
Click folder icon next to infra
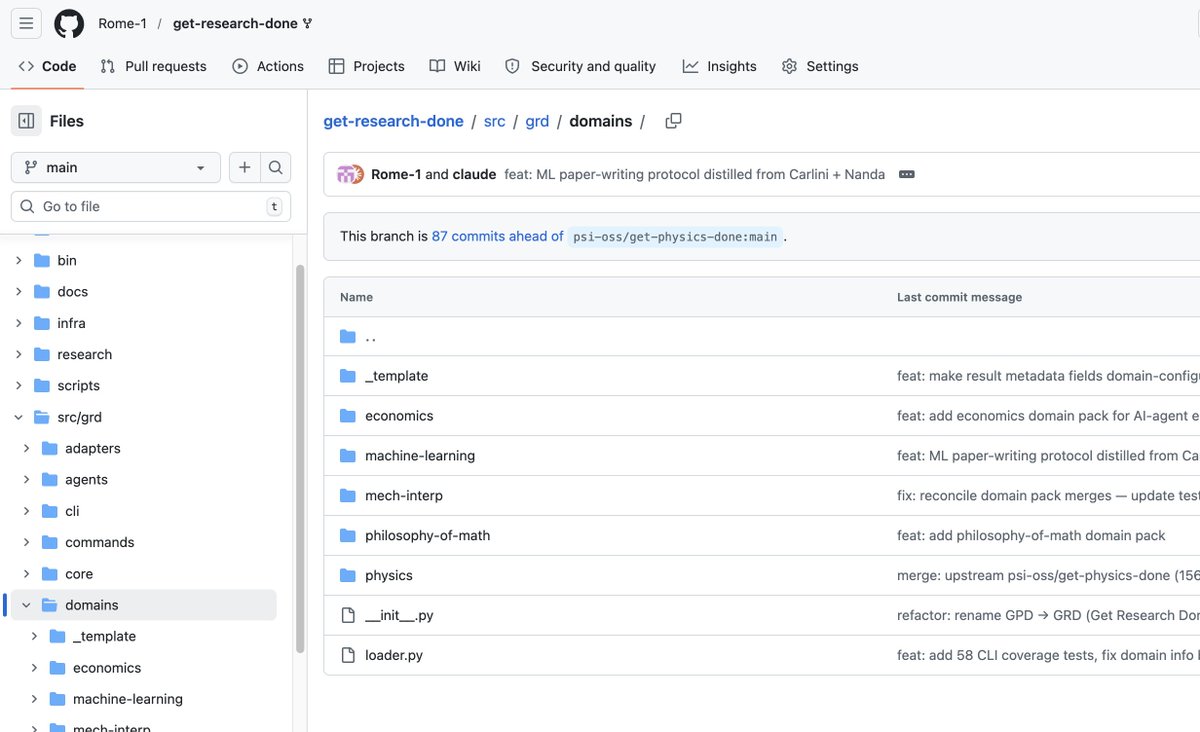coord(41,323)
